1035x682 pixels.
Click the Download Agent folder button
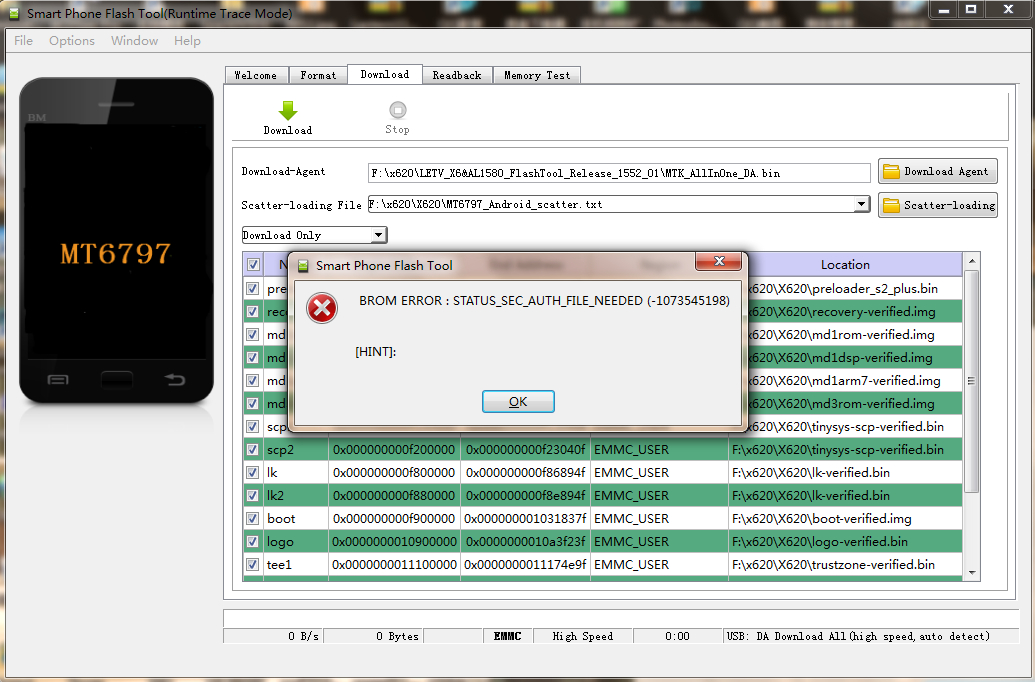[x=937, y=171]
